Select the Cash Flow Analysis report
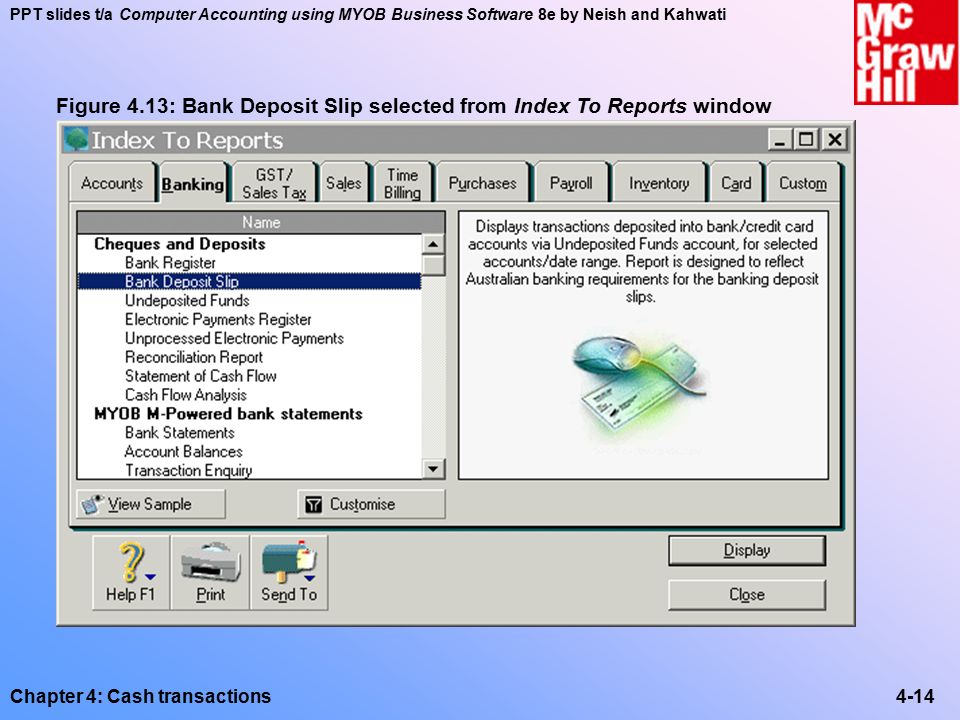This screenshot has height=720, width=960. 186,395
